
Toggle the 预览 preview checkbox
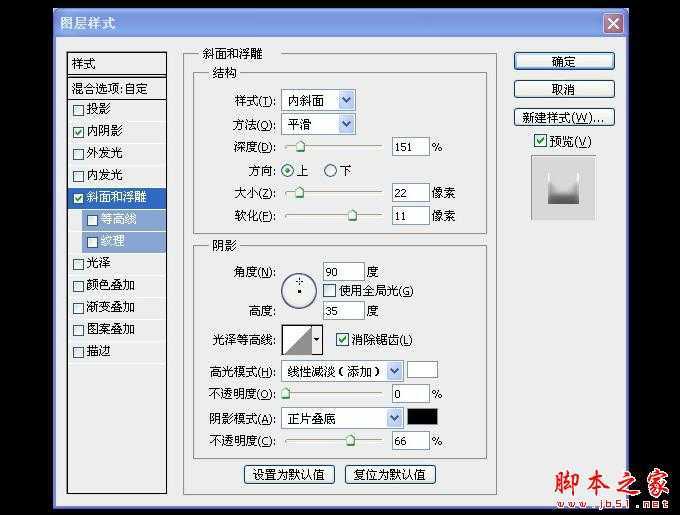point(540,141)
